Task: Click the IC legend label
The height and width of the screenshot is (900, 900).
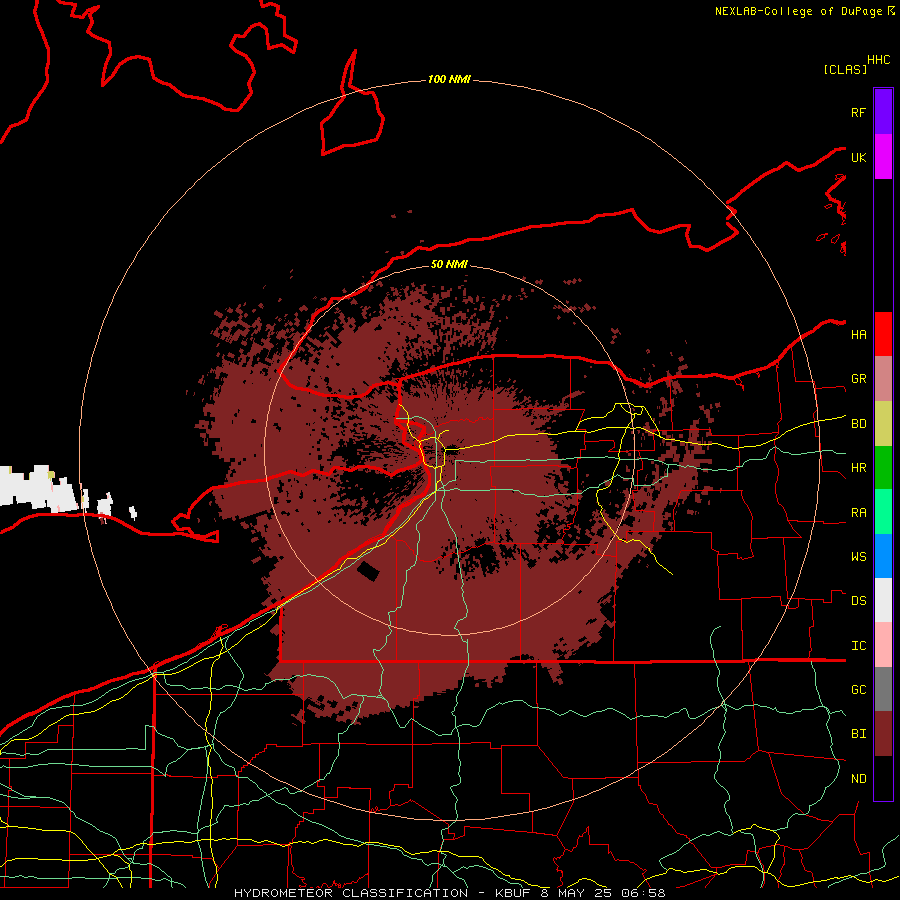Action: tap(859, 646)
